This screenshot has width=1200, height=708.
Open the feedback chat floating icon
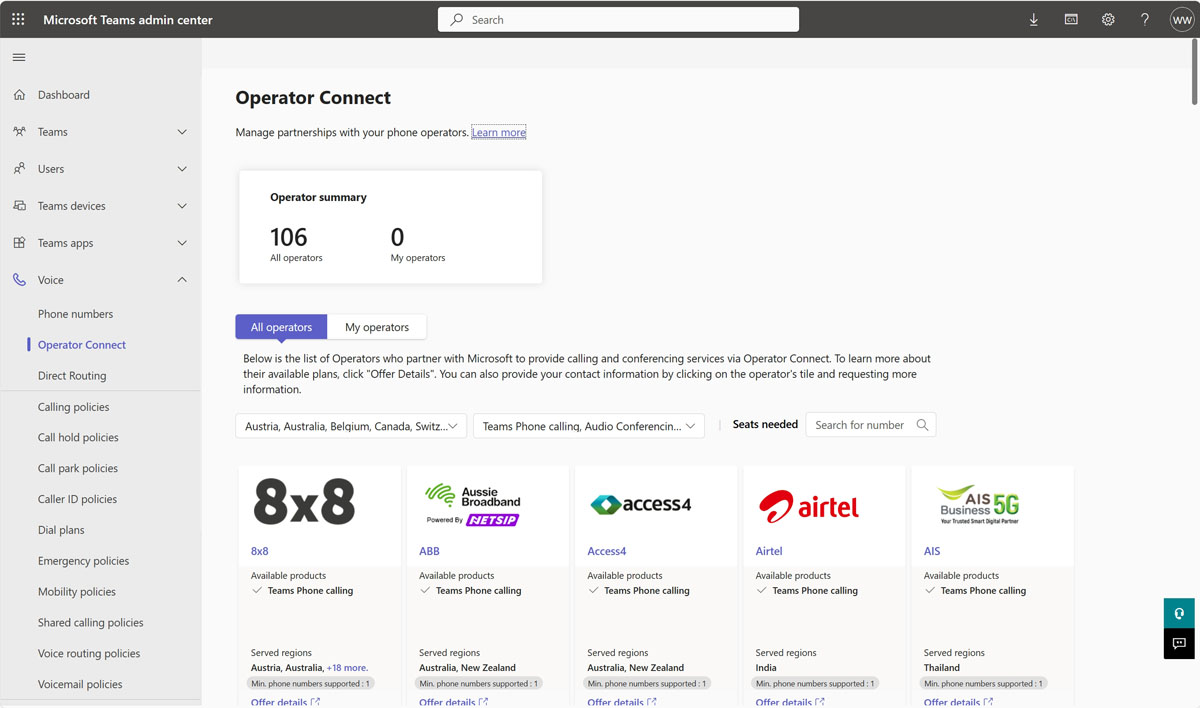(1179, 643)
